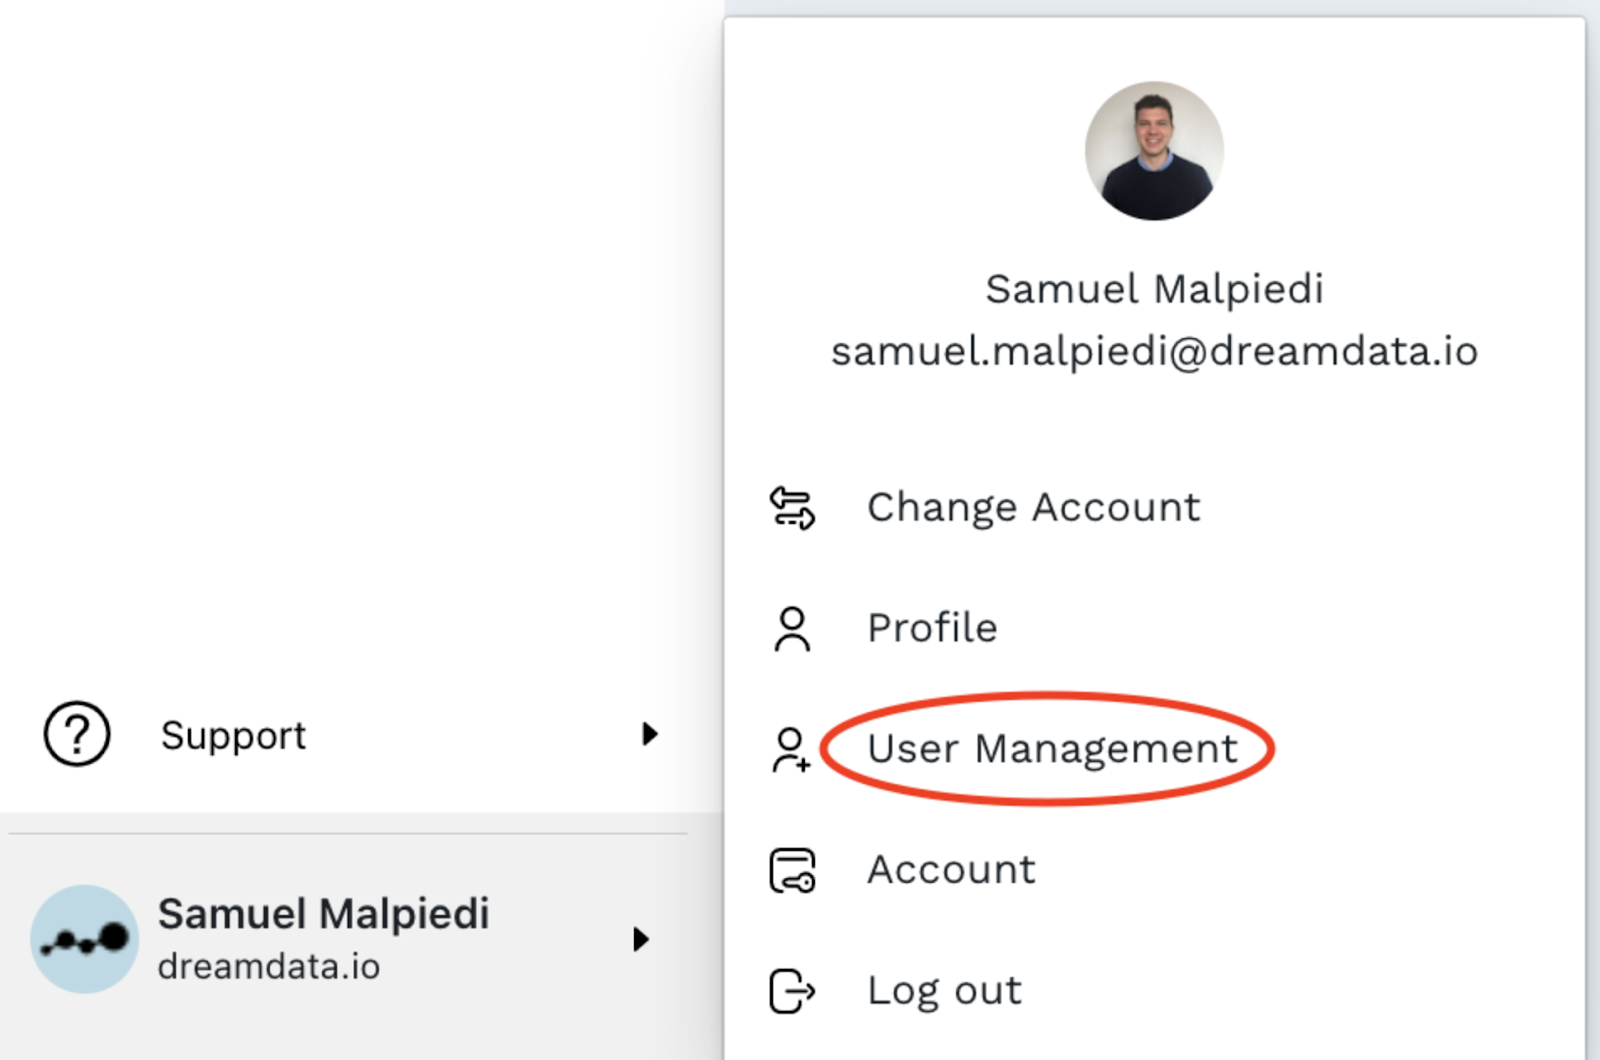The height and width of the screenshot is (1060, 1600).
Task: Open the Change Account menu entry
Action: 1033,507
